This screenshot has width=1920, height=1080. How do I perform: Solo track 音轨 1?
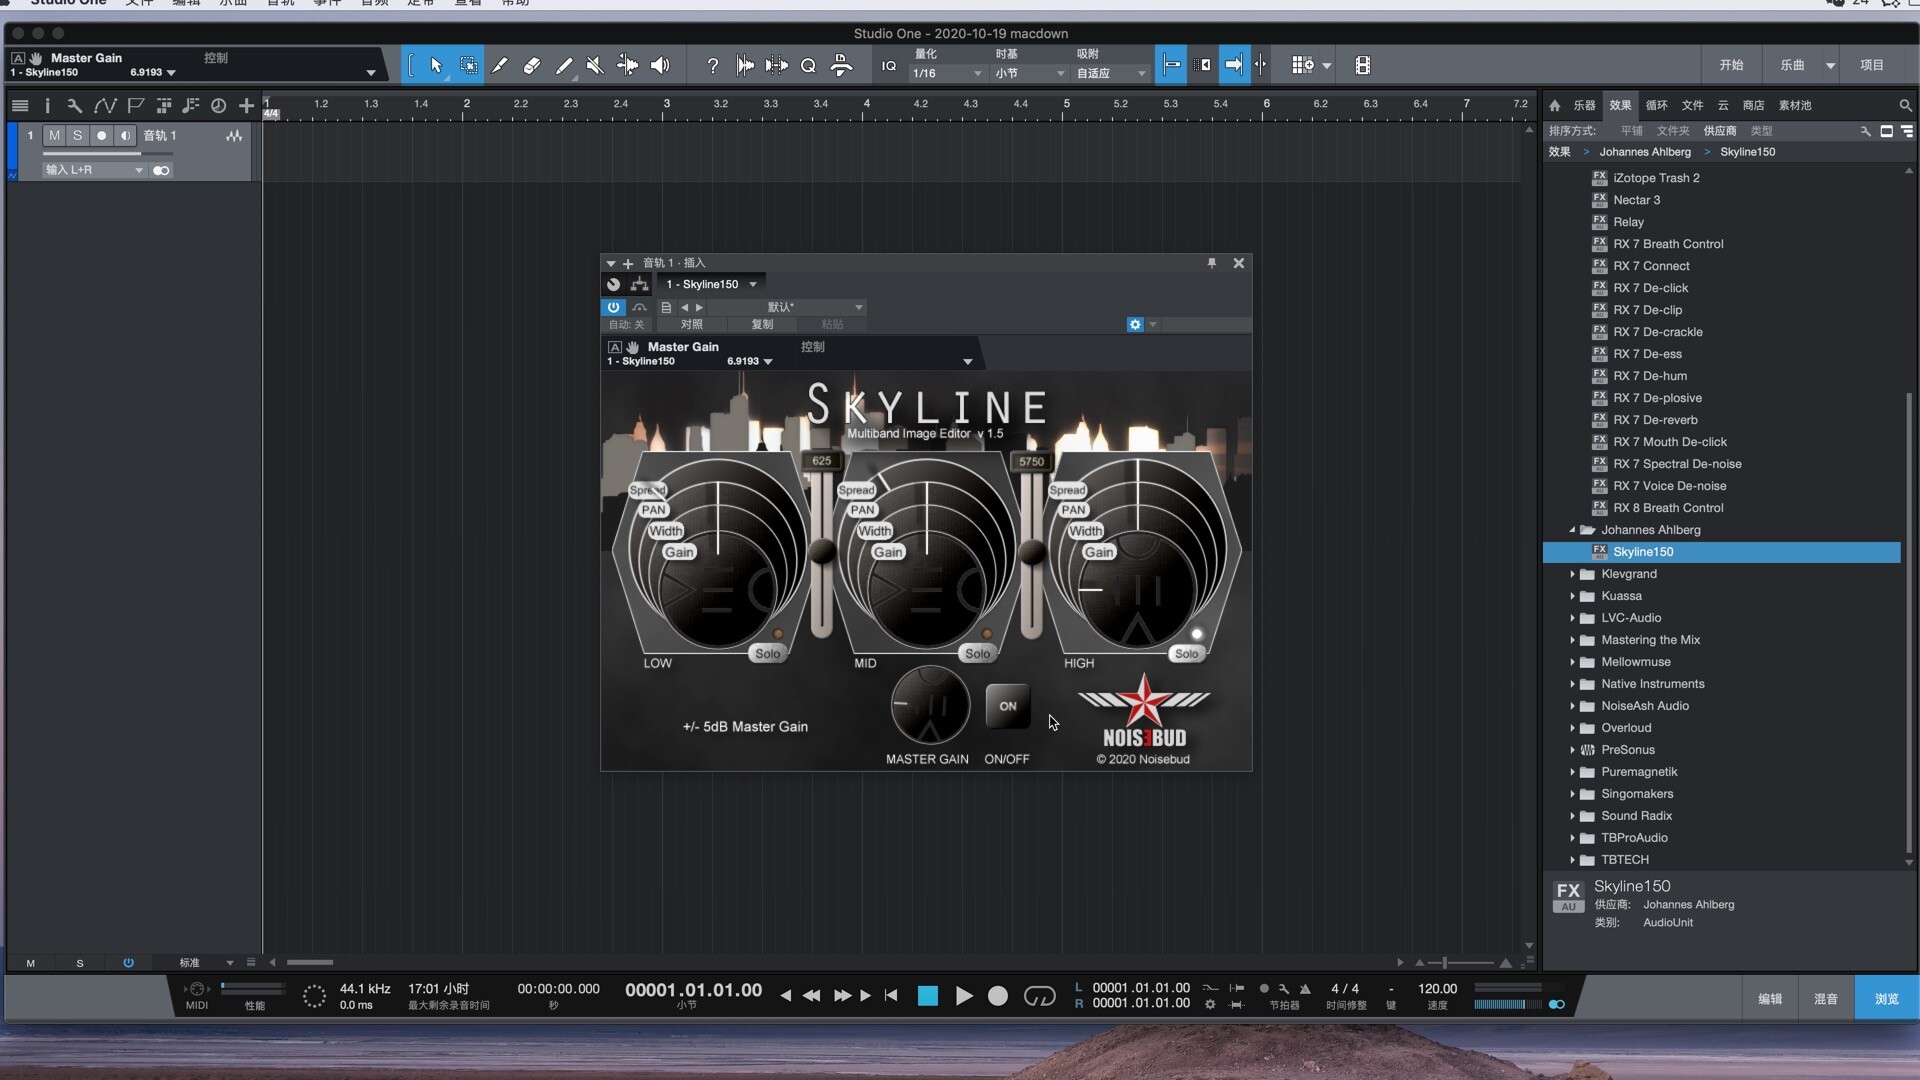[78, 135]
